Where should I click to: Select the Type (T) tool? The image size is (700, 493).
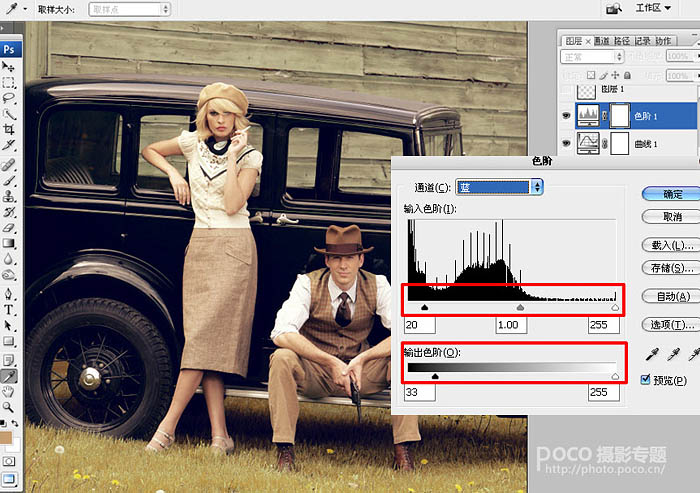[x=9, y=309]
